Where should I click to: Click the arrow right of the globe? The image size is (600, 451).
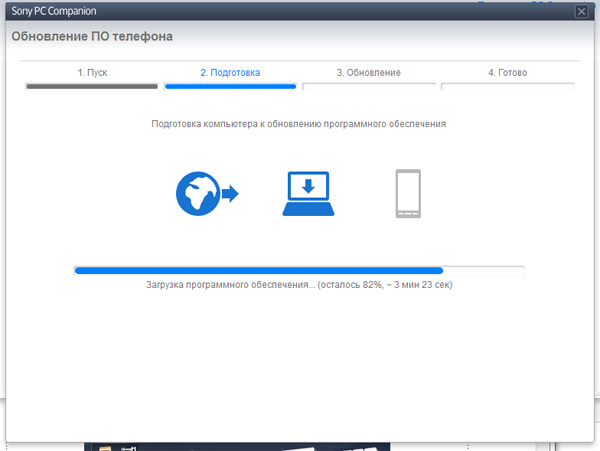tap(230, 194)
